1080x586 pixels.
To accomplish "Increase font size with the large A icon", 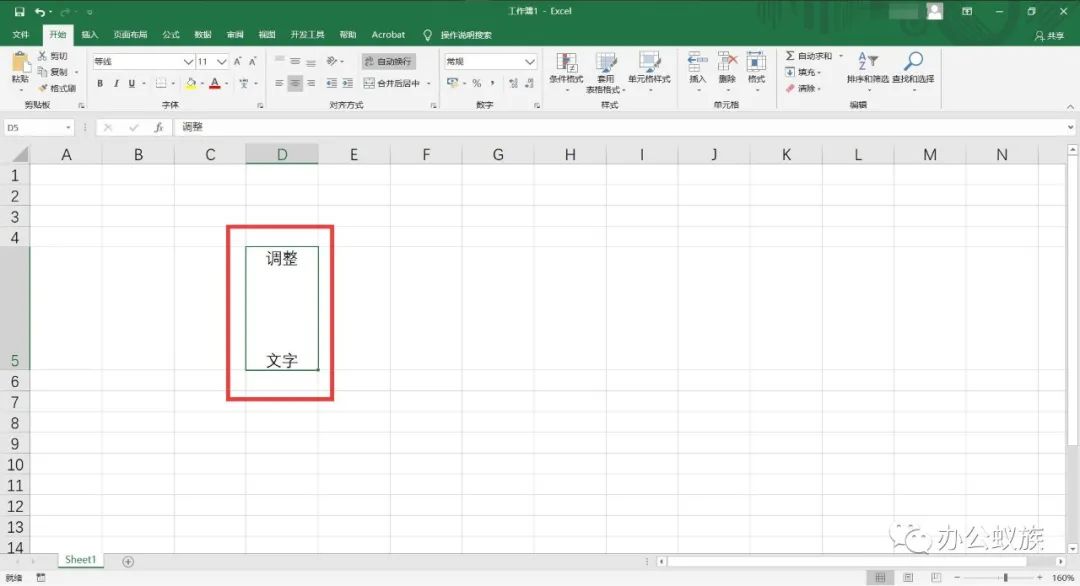I will (x=238, y=61).
